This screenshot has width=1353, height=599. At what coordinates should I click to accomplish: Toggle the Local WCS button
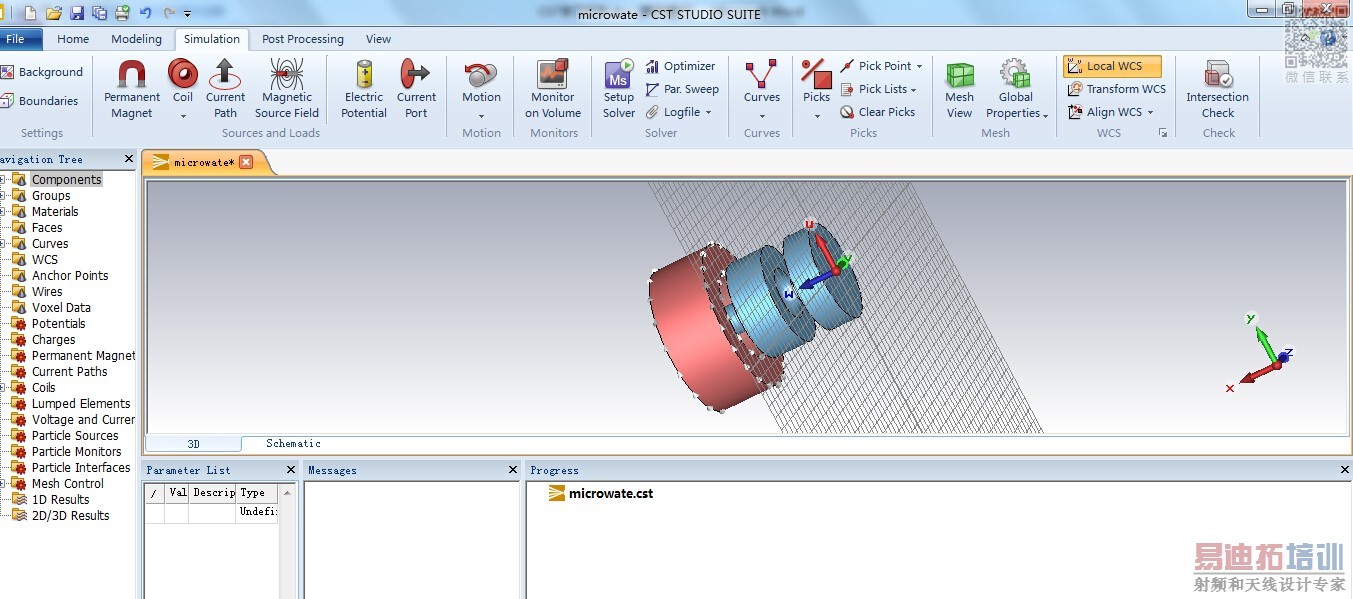tap(1112, 66)
